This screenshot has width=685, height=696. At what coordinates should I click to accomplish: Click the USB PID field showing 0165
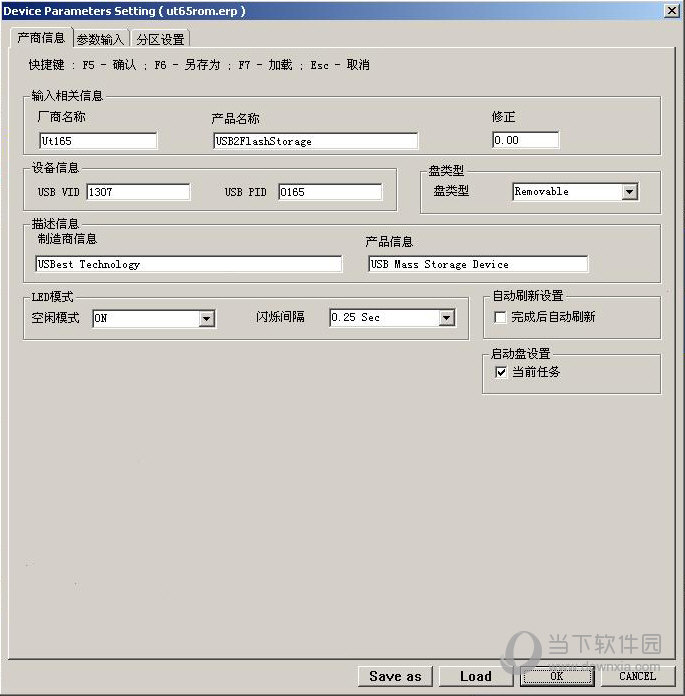(x=330, y=192)
